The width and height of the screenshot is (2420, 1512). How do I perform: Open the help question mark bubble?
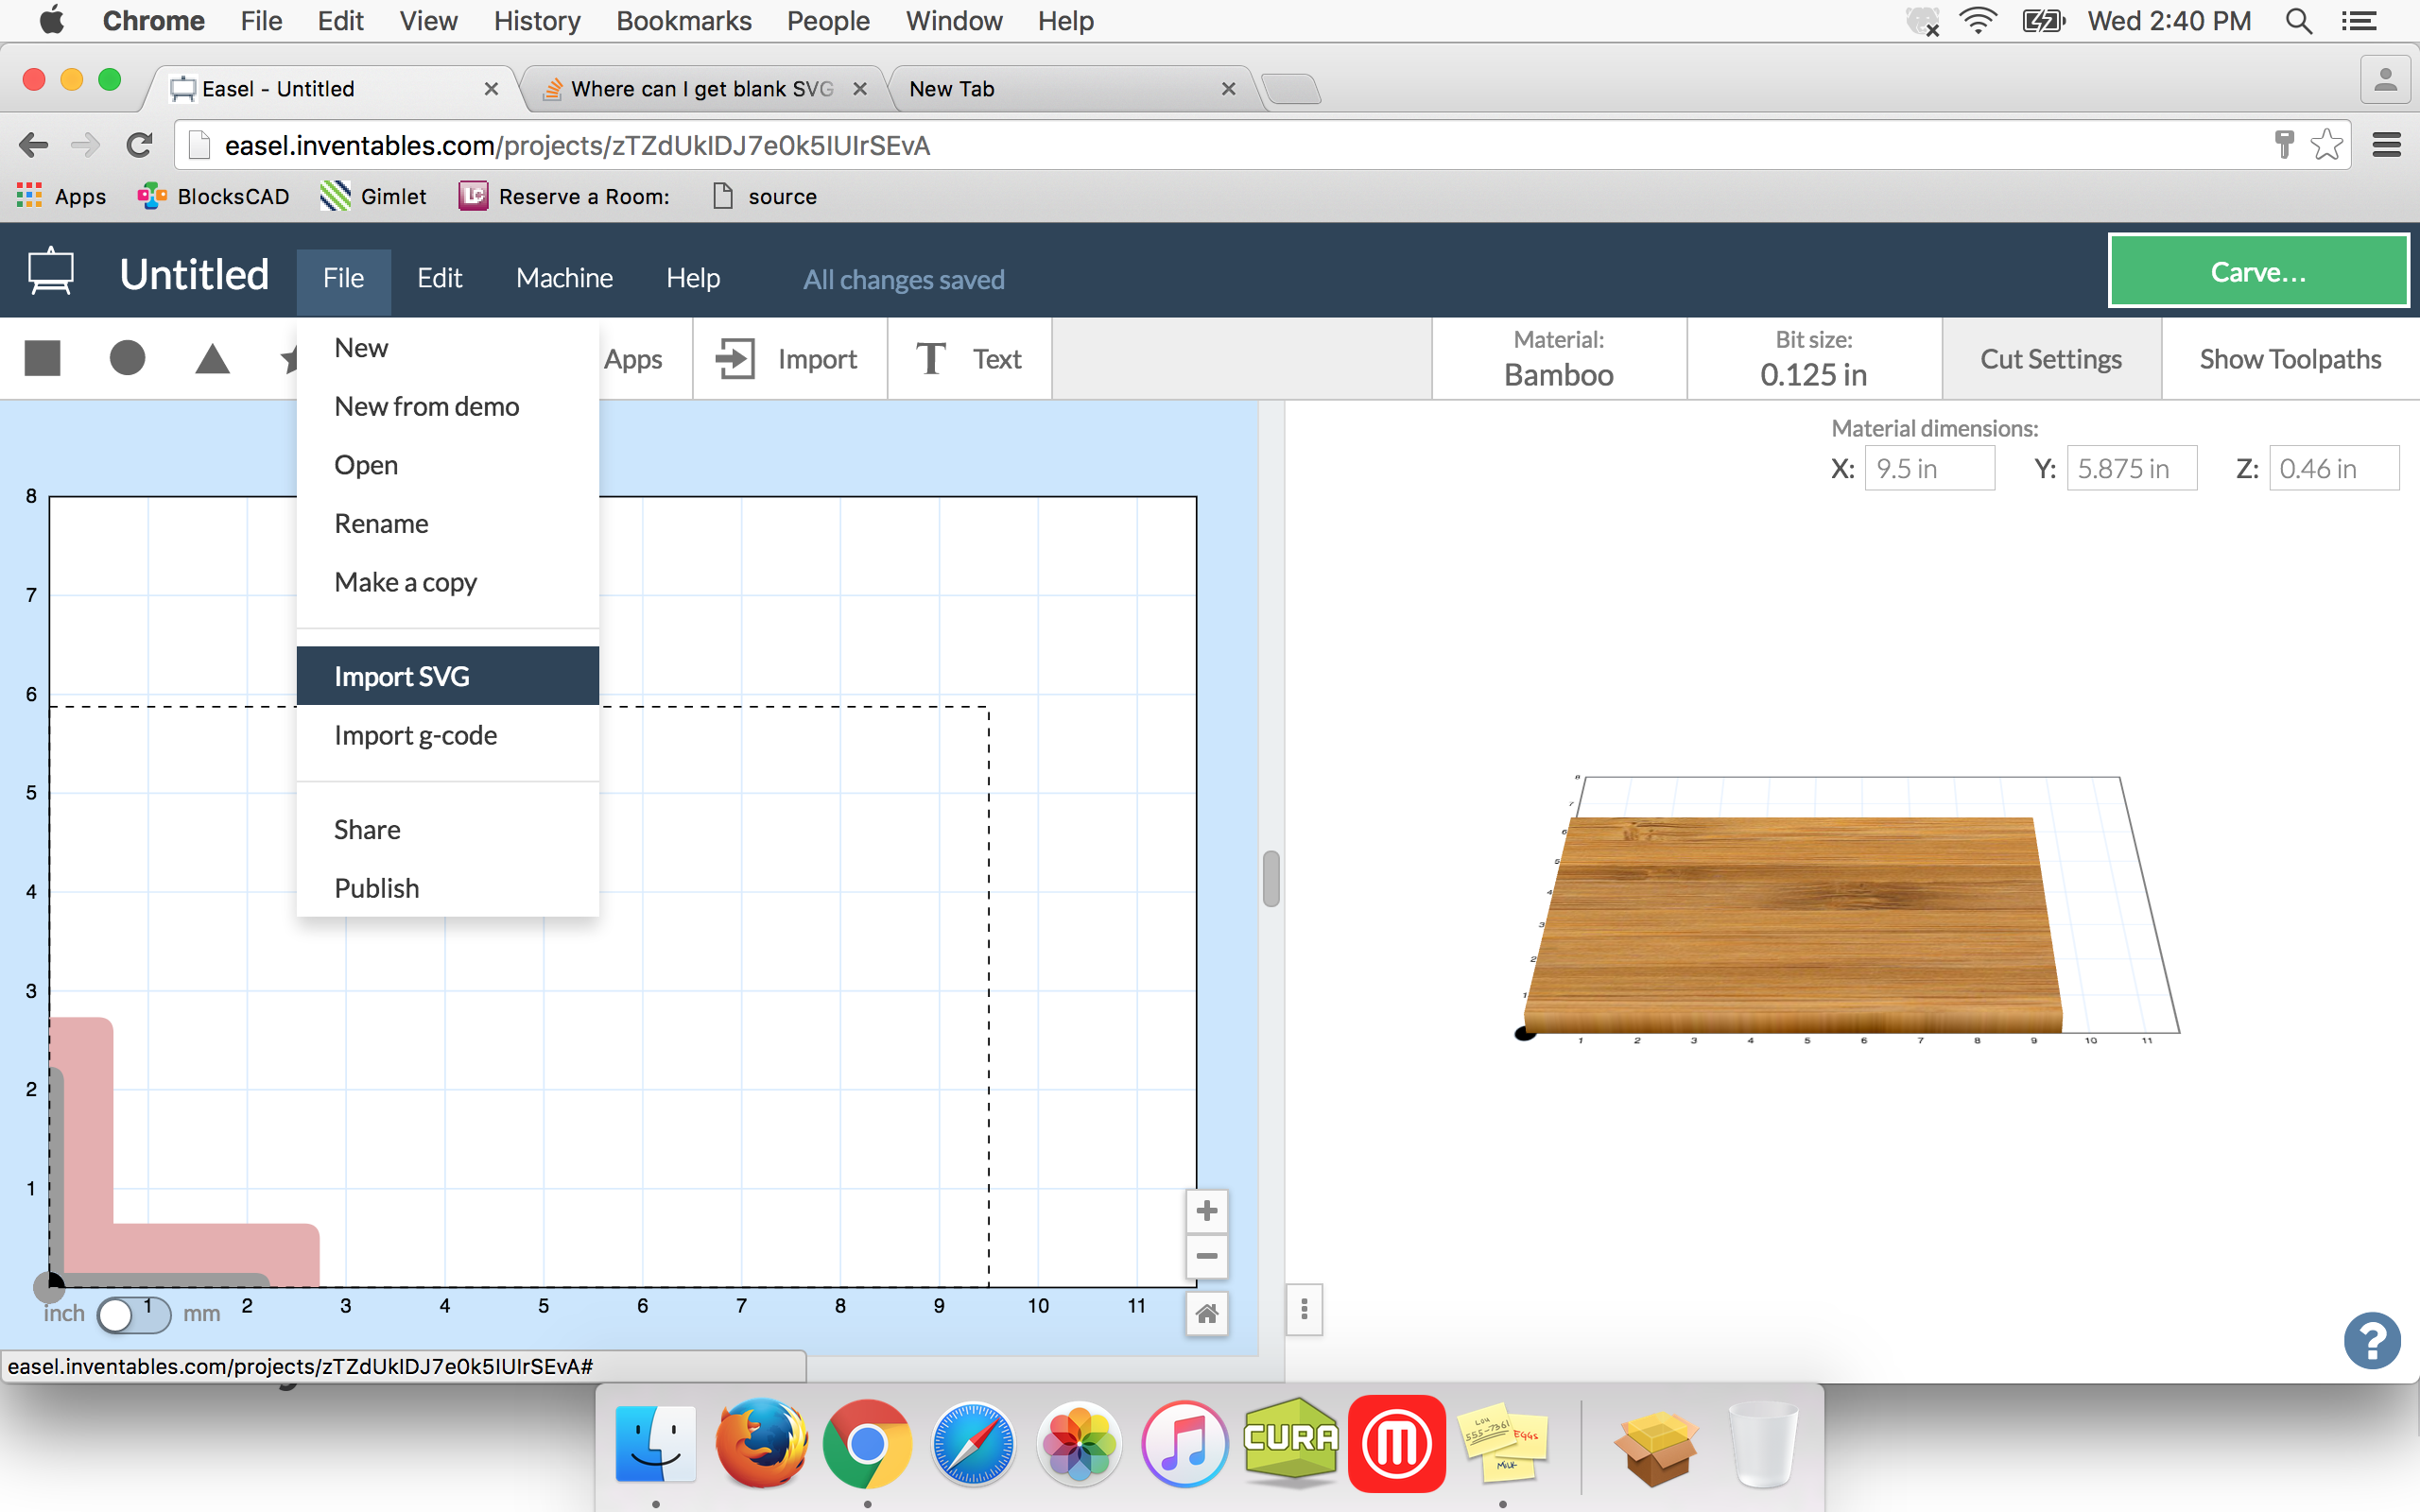2372,1341
